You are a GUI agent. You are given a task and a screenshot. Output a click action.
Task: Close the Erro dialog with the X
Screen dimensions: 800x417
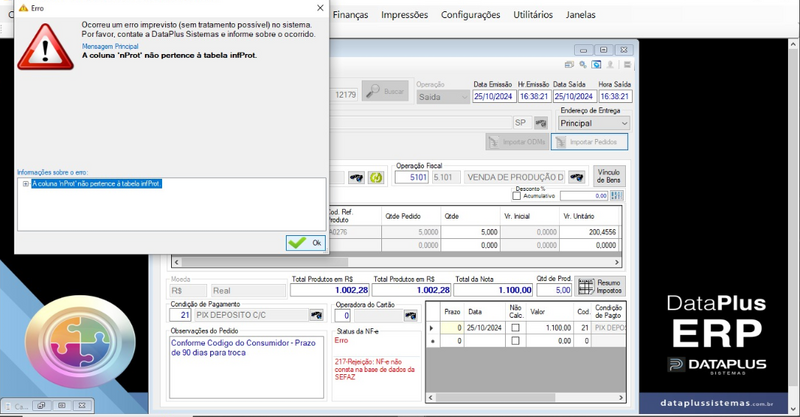pyautogui.click(x=320, y=8)
